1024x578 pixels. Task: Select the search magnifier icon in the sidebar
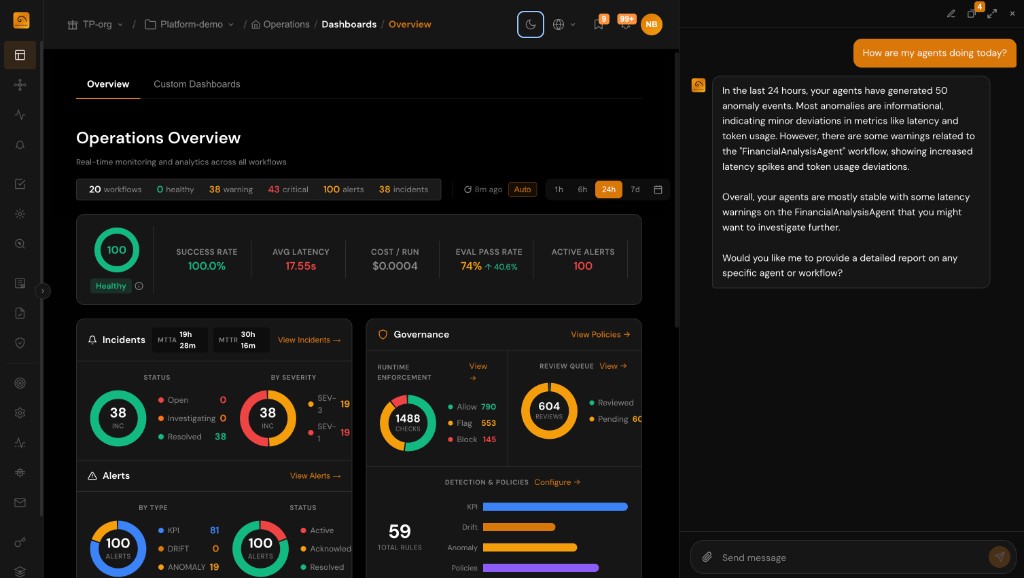click(20, 243)
